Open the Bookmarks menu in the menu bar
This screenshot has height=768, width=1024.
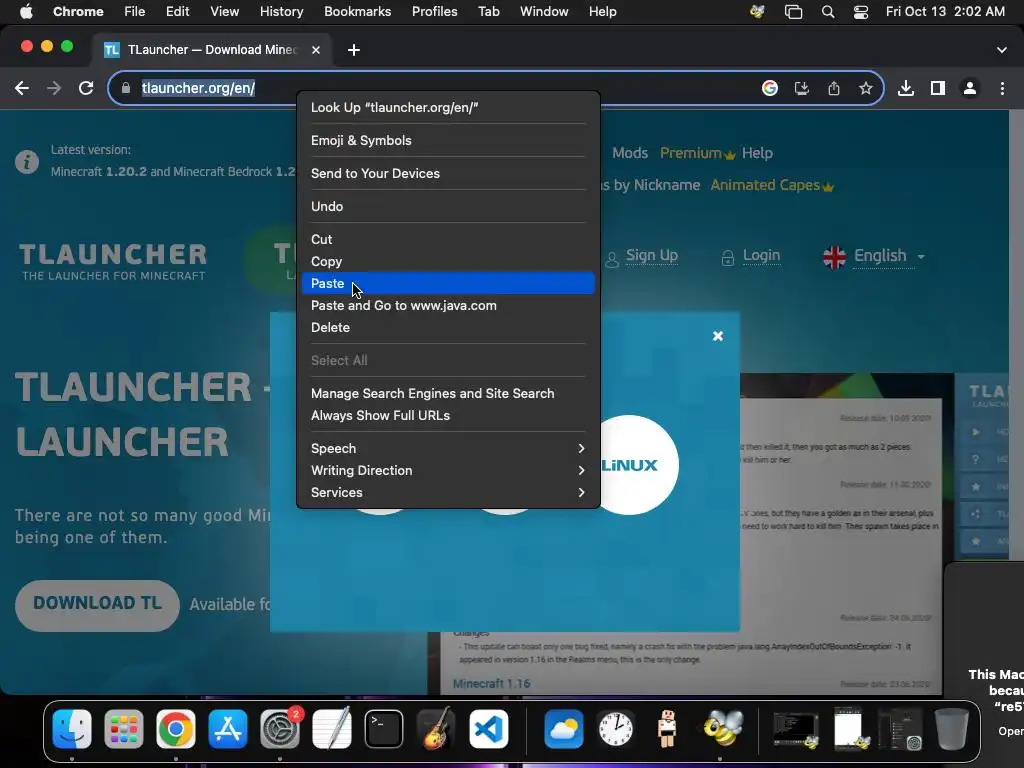tap(357, 12)
